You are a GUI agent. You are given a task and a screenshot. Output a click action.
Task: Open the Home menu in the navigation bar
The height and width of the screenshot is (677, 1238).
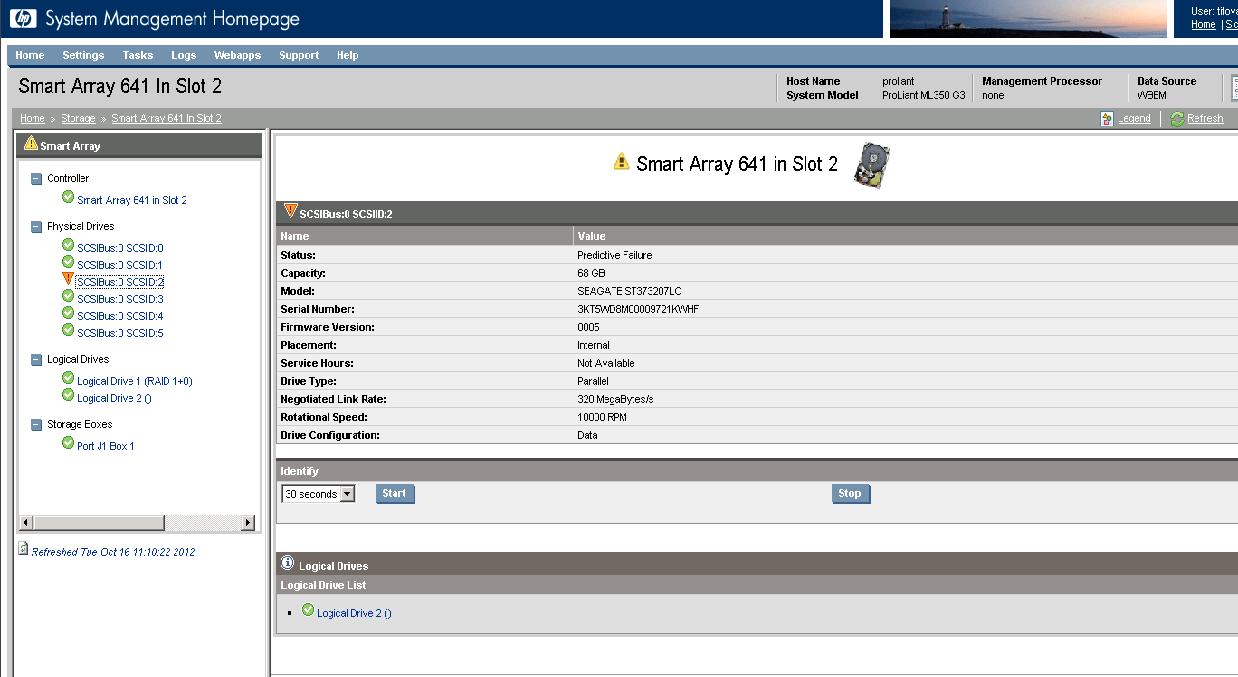[30, 56]
